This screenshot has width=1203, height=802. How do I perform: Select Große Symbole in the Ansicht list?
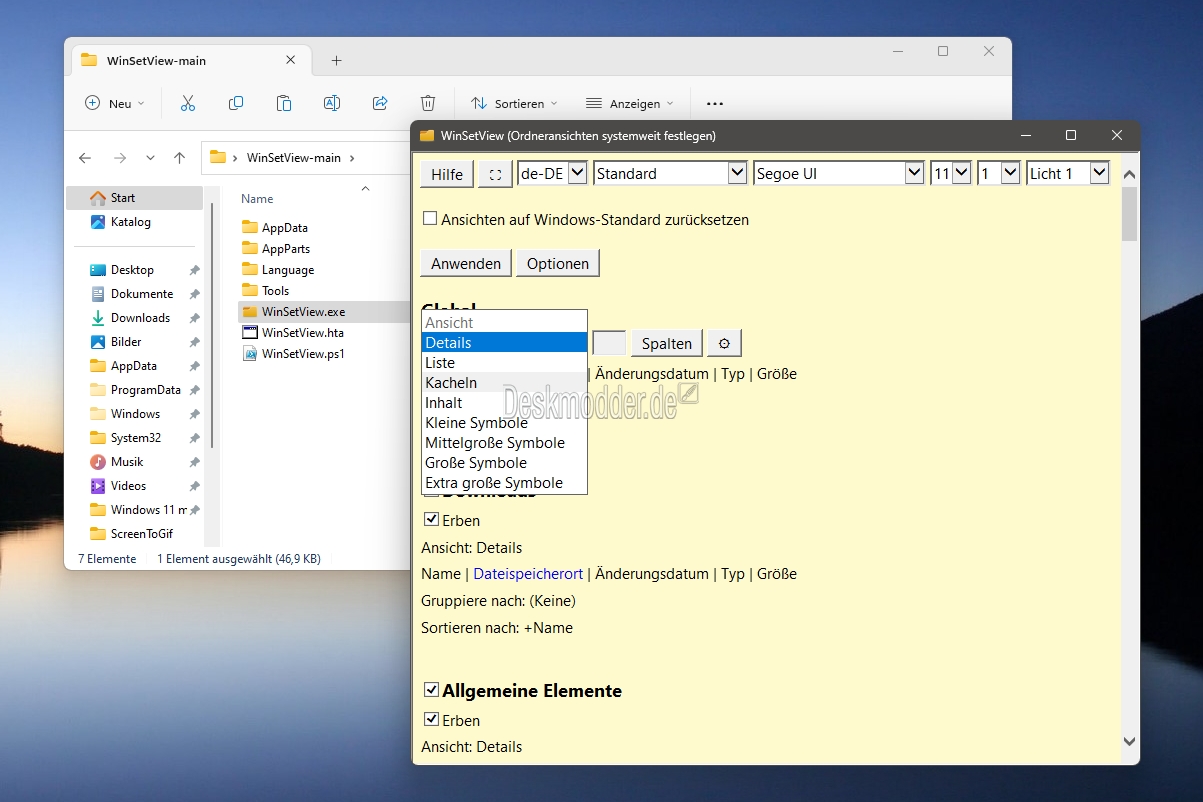[505, 463]
